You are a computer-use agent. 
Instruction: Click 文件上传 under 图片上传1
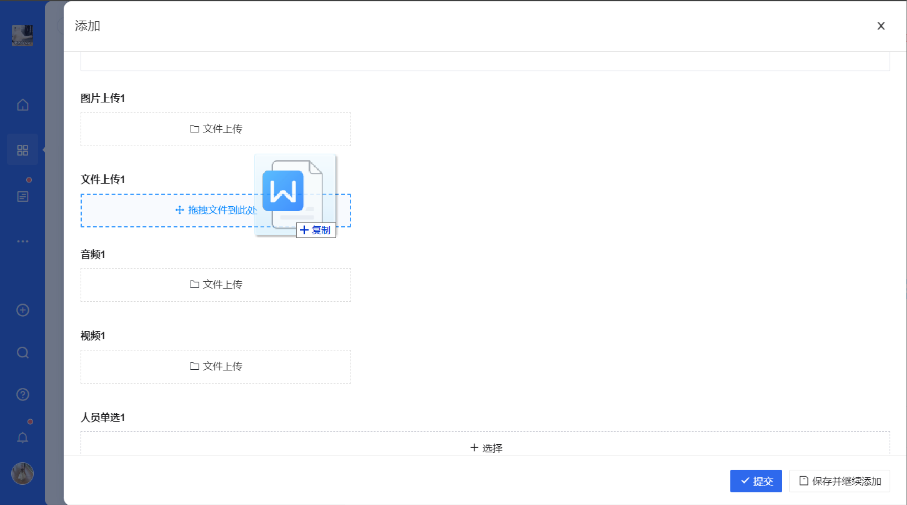(x=215, y=129)
